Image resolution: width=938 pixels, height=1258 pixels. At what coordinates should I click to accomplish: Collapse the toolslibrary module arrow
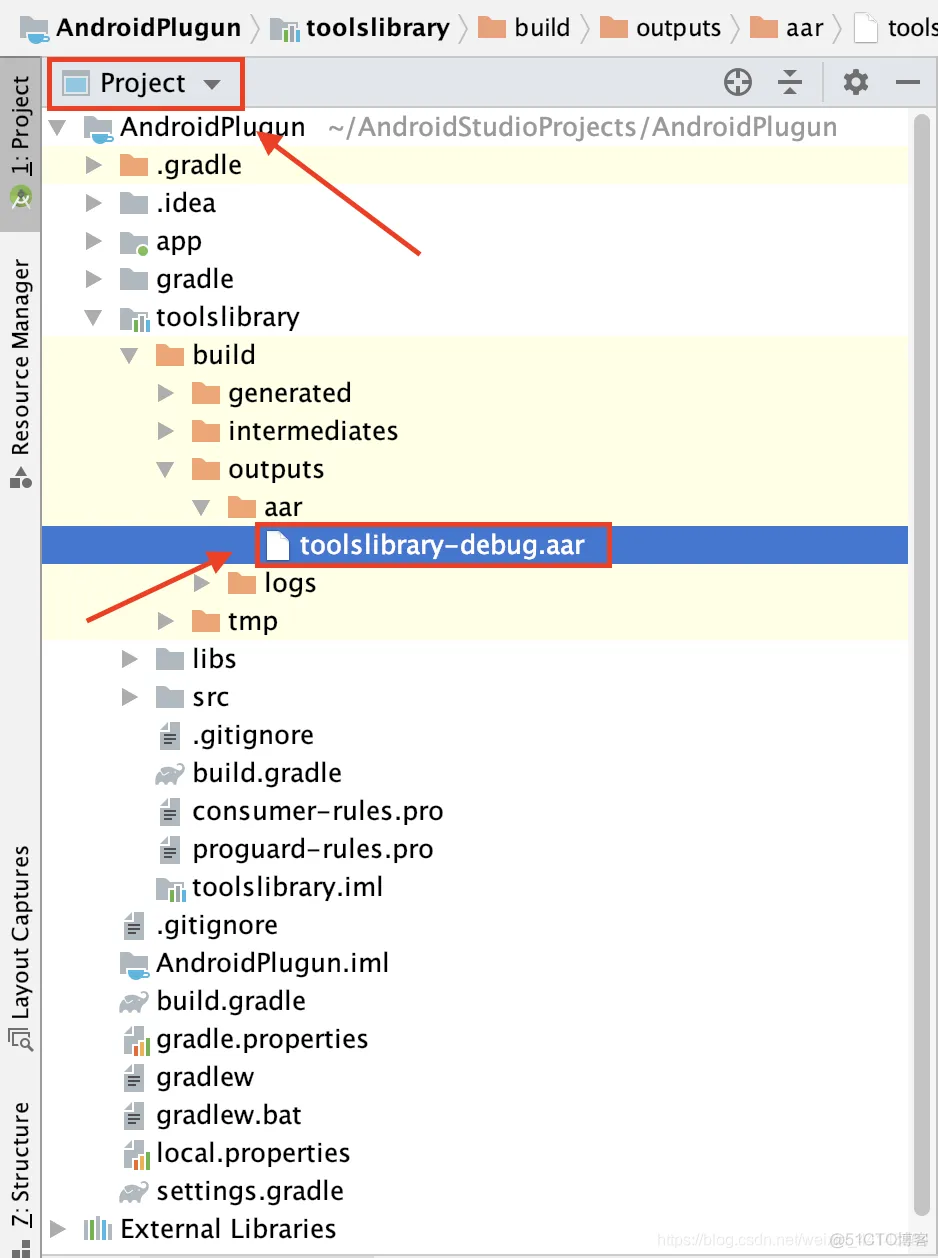[x=94, y=318]
